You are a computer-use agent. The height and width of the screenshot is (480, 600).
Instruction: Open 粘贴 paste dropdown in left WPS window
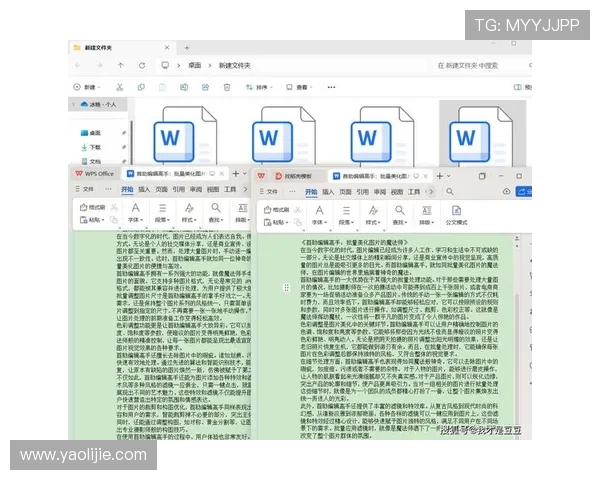click(92, 220)
